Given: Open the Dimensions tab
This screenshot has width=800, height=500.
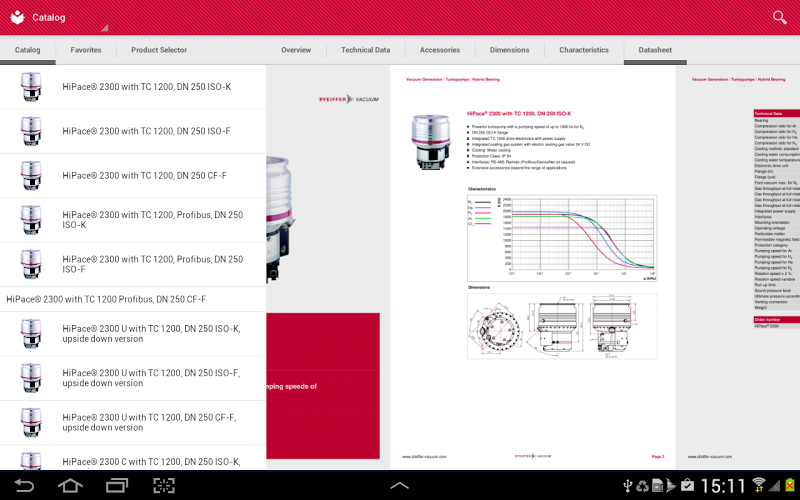Looking at the screenshot, I should point(509,50).
